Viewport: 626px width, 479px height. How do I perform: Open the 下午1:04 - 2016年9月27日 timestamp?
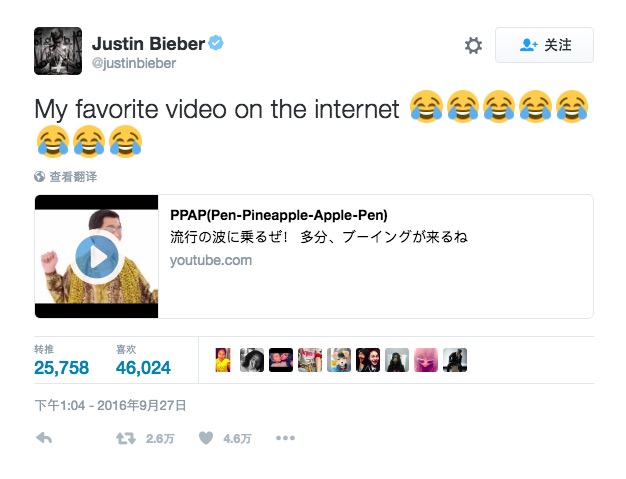110,406
